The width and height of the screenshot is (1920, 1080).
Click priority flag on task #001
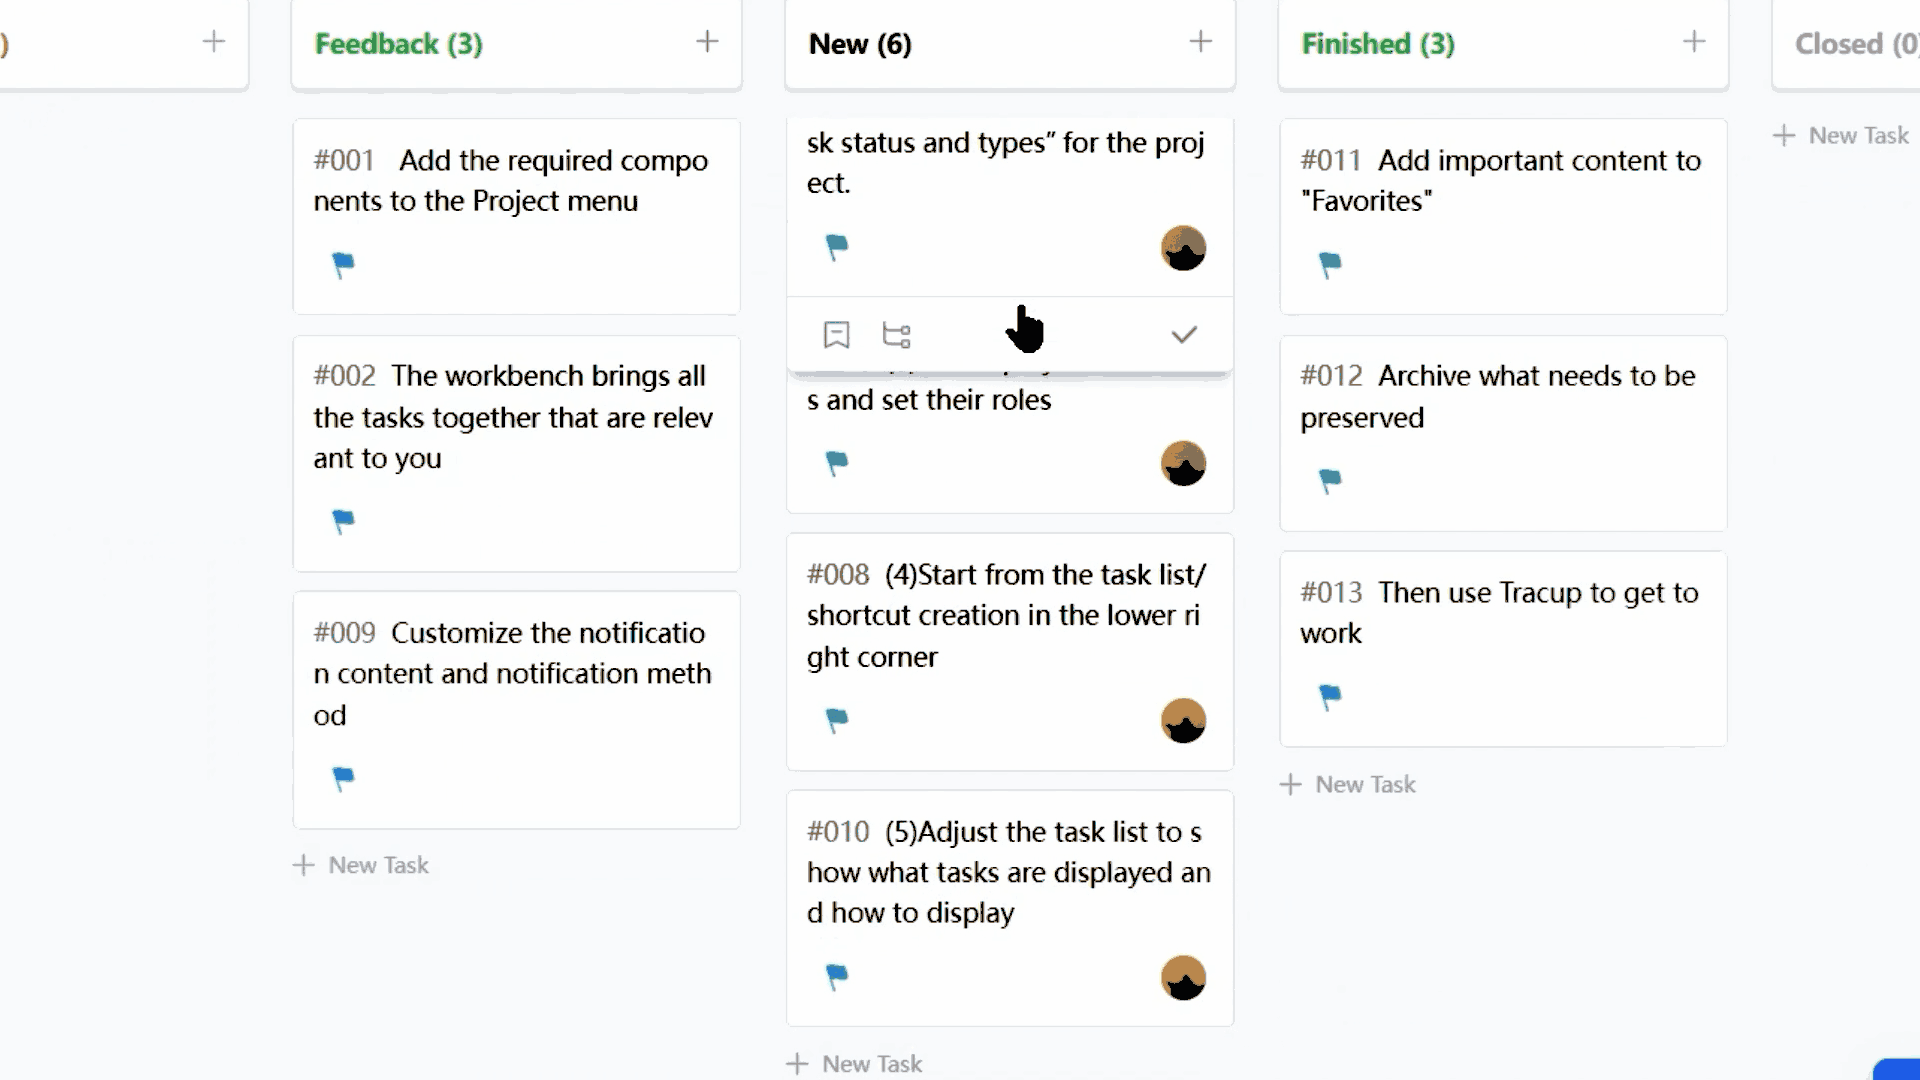tap(343, 264)
